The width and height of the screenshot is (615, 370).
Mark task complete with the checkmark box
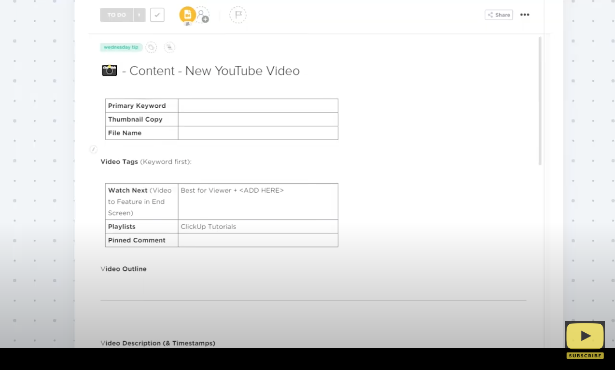pyautogui.click(x=157, y=15)
